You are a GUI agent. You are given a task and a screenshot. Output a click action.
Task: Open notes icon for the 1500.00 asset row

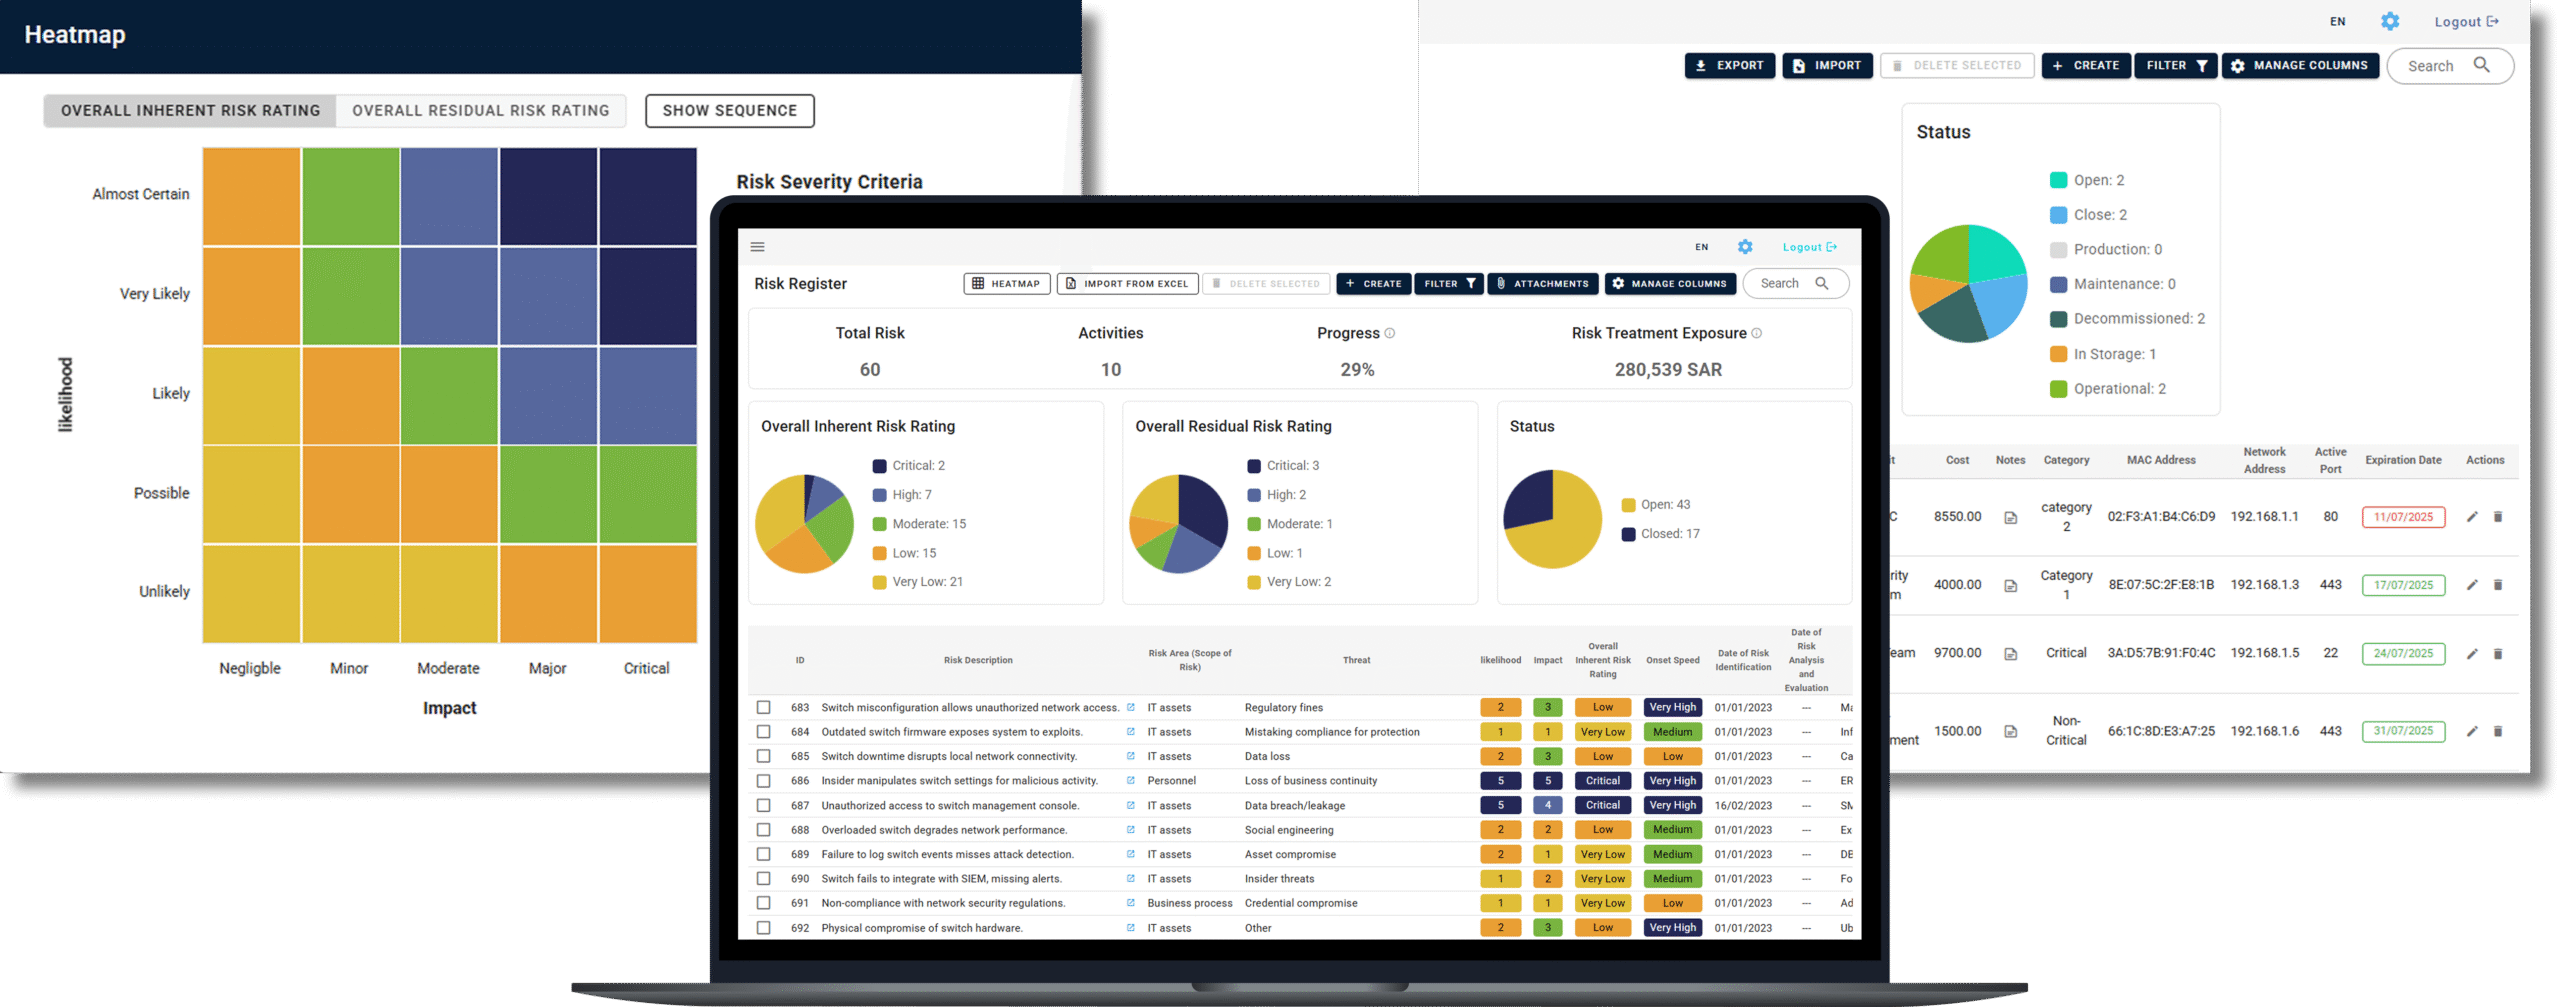[x=2010, y=731]
